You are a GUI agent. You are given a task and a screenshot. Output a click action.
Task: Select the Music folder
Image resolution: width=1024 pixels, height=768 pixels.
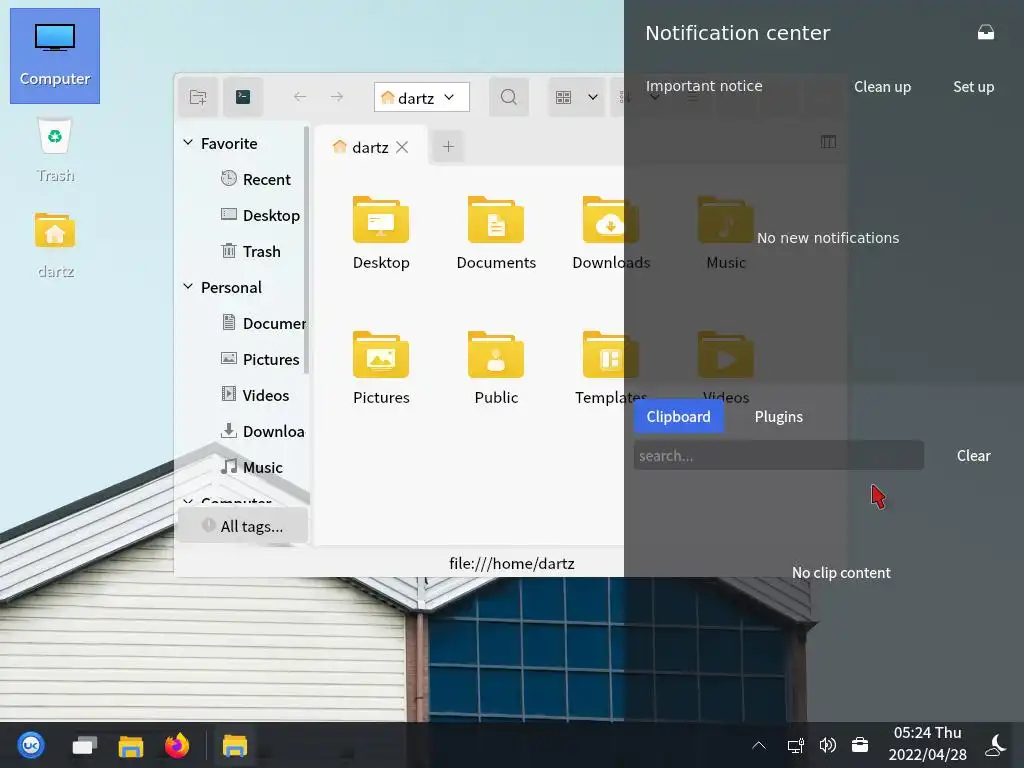pos(726,233)
